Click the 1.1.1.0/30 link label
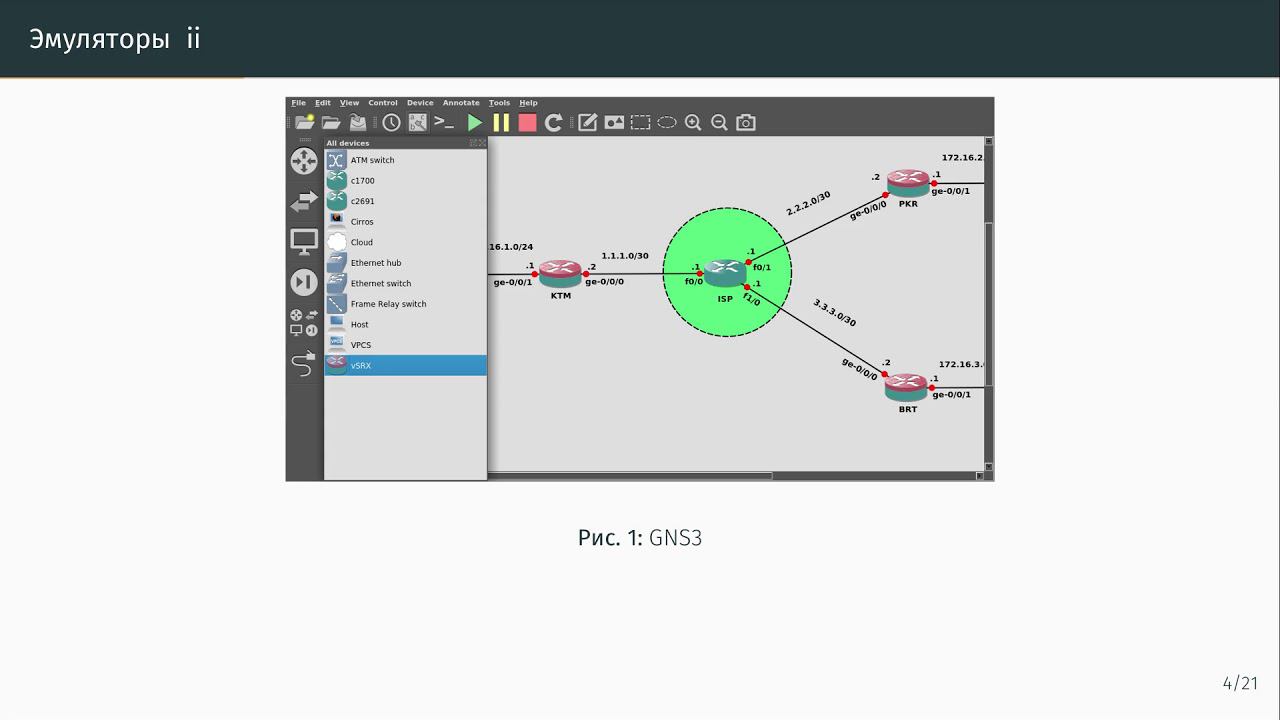 [625, 256]
